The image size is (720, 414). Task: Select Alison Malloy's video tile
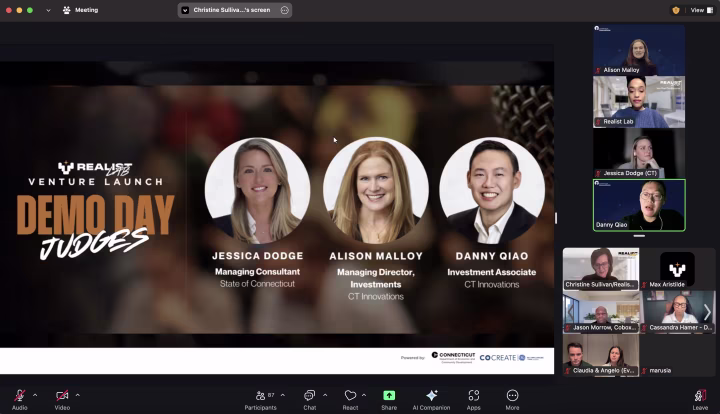coord(639,50)
